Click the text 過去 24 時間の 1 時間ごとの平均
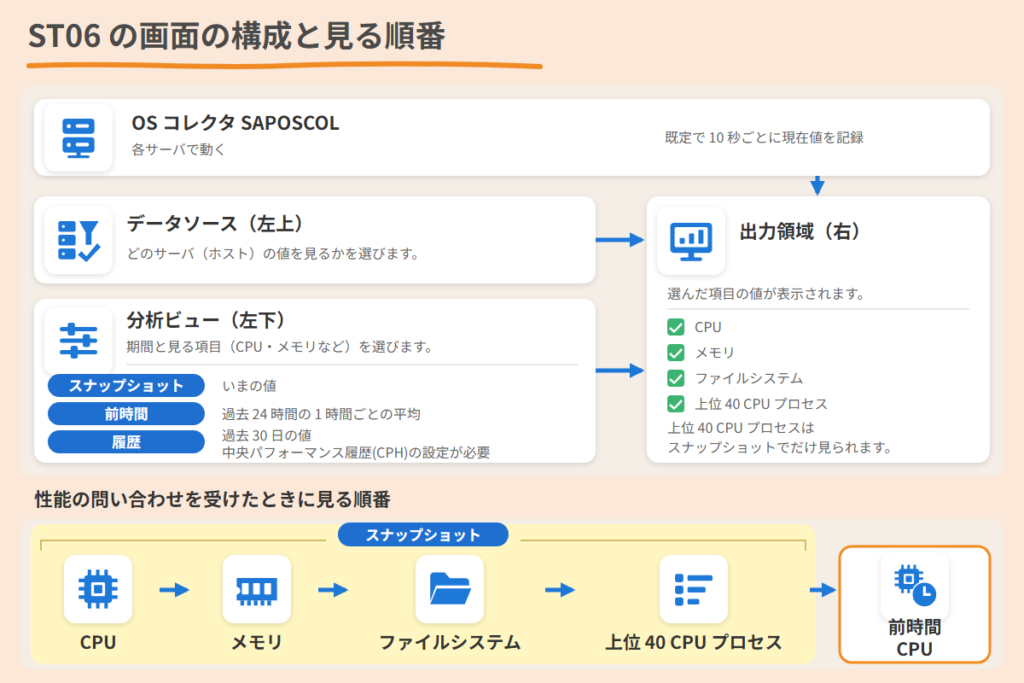The height and width of the screenshot is (683, 1024). [x=321, y=414]
